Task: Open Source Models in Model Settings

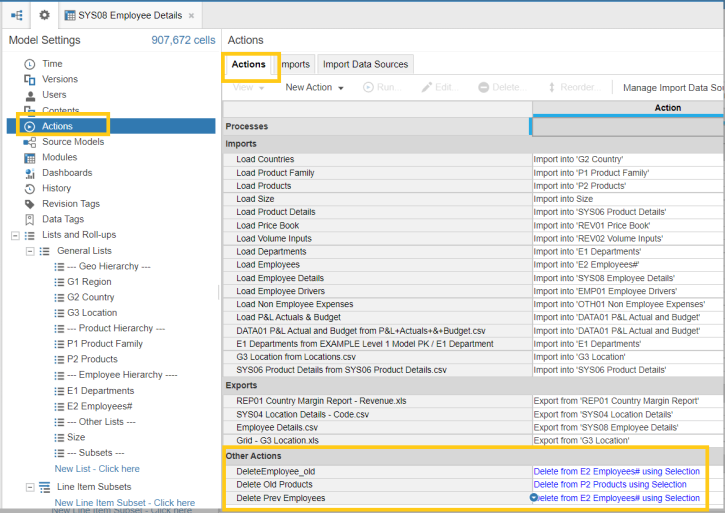Action: click(x=73, y=142)
